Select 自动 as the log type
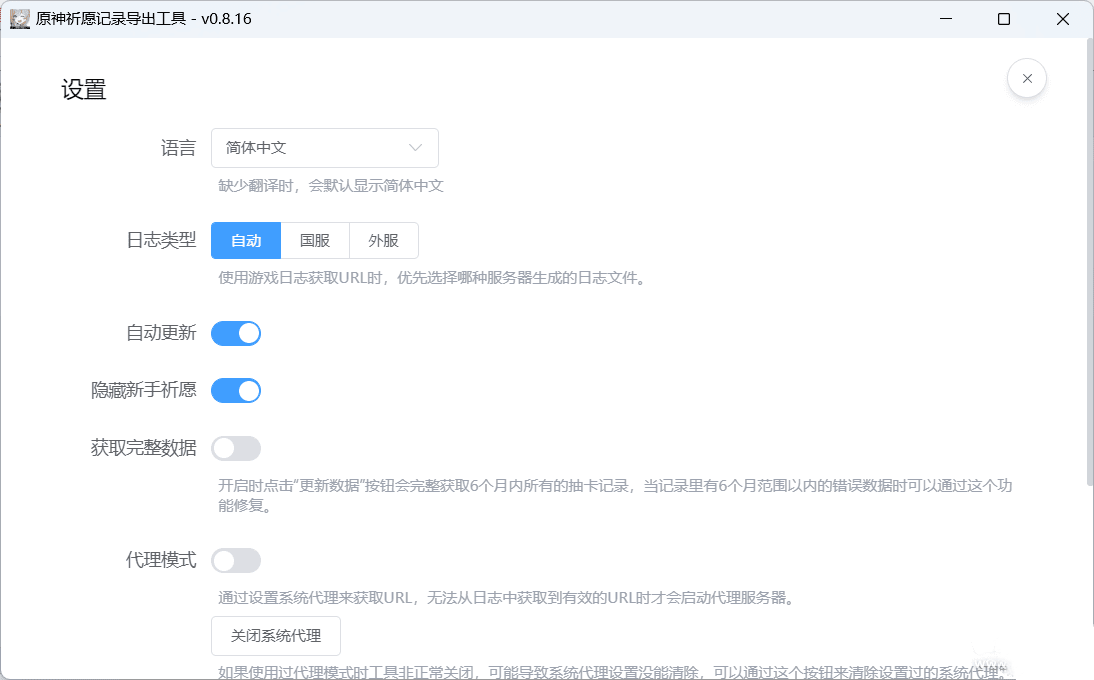Image resolution: width=1094 pixels, height=680 pixels. (x=246, y=241)
